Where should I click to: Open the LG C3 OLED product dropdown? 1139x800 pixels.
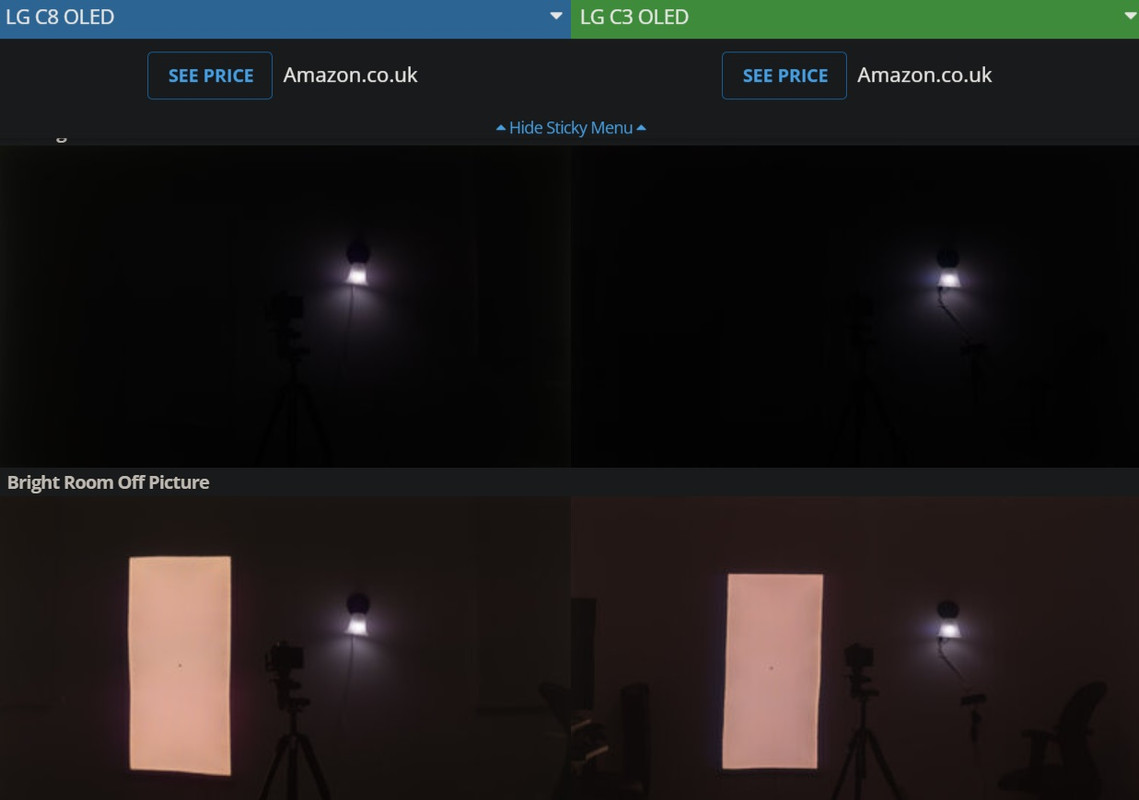pos(855,17)
